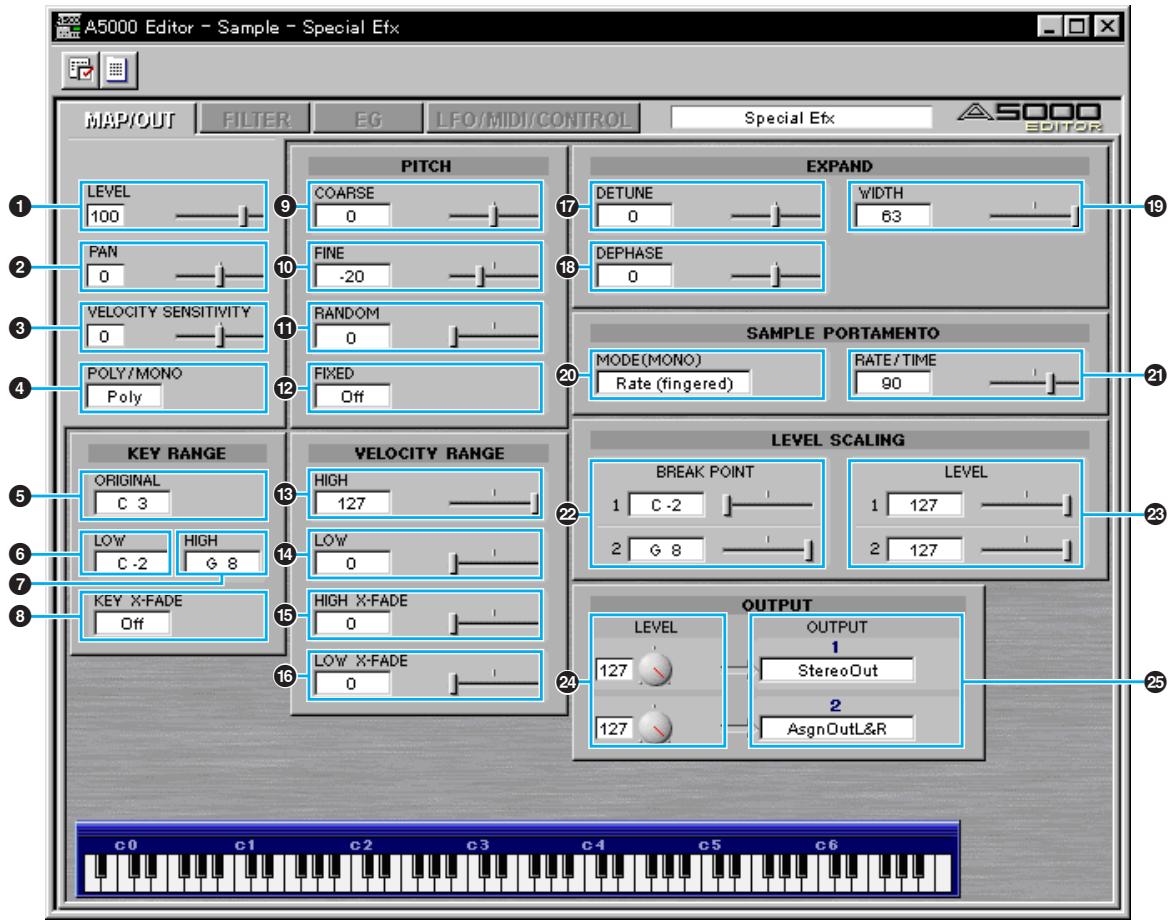Click the output 1 level value 127
This screenshot has width=1173, height=924.
(613, 670)
